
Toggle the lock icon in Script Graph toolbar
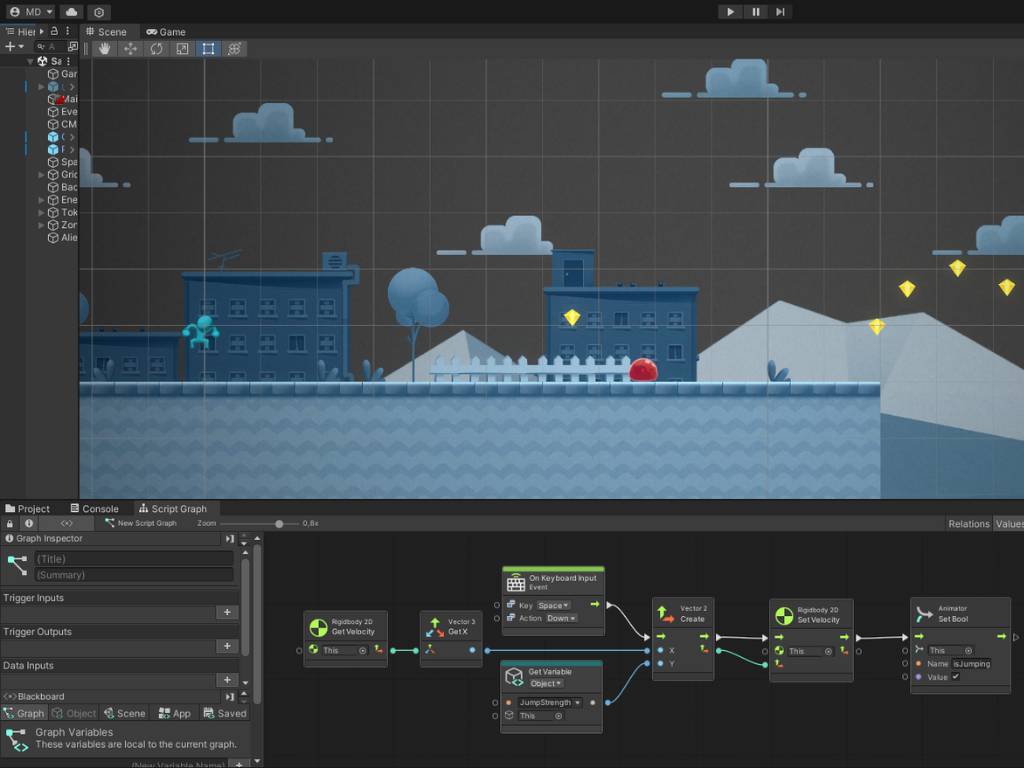click(10, 523)
